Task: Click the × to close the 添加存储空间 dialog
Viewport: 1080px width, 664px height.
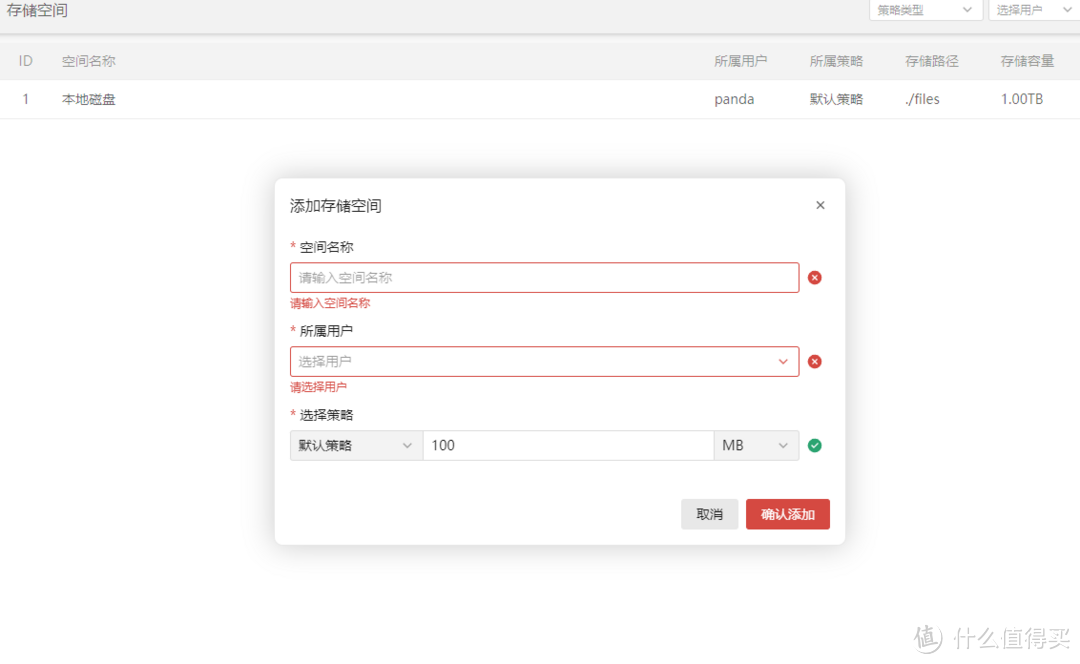Action: point(820,205)
